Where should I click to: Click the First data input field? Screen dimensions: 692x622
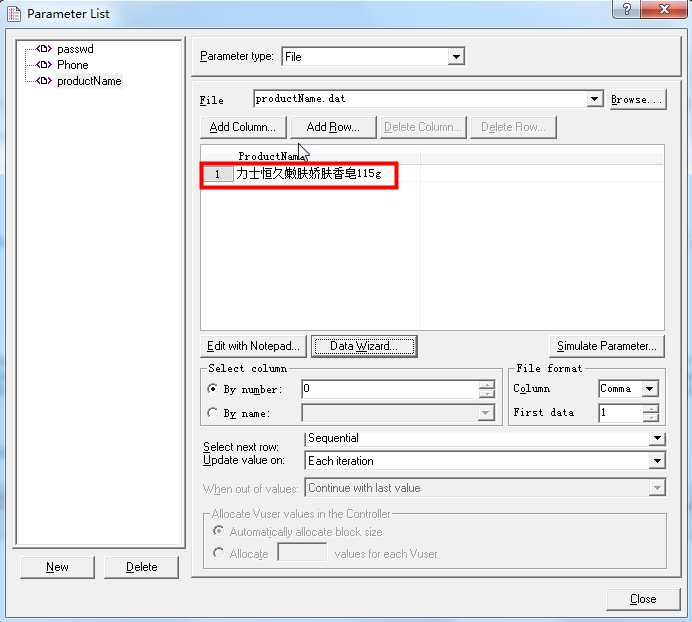[620, 413]
